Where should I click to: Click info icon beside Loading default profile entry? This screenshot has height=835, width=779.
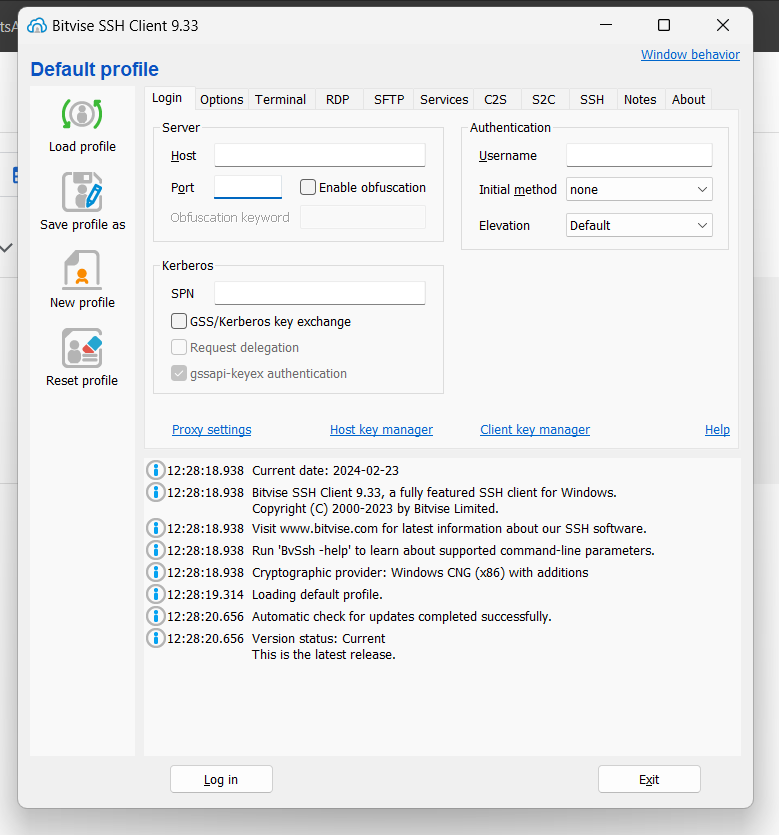point(155,594)
